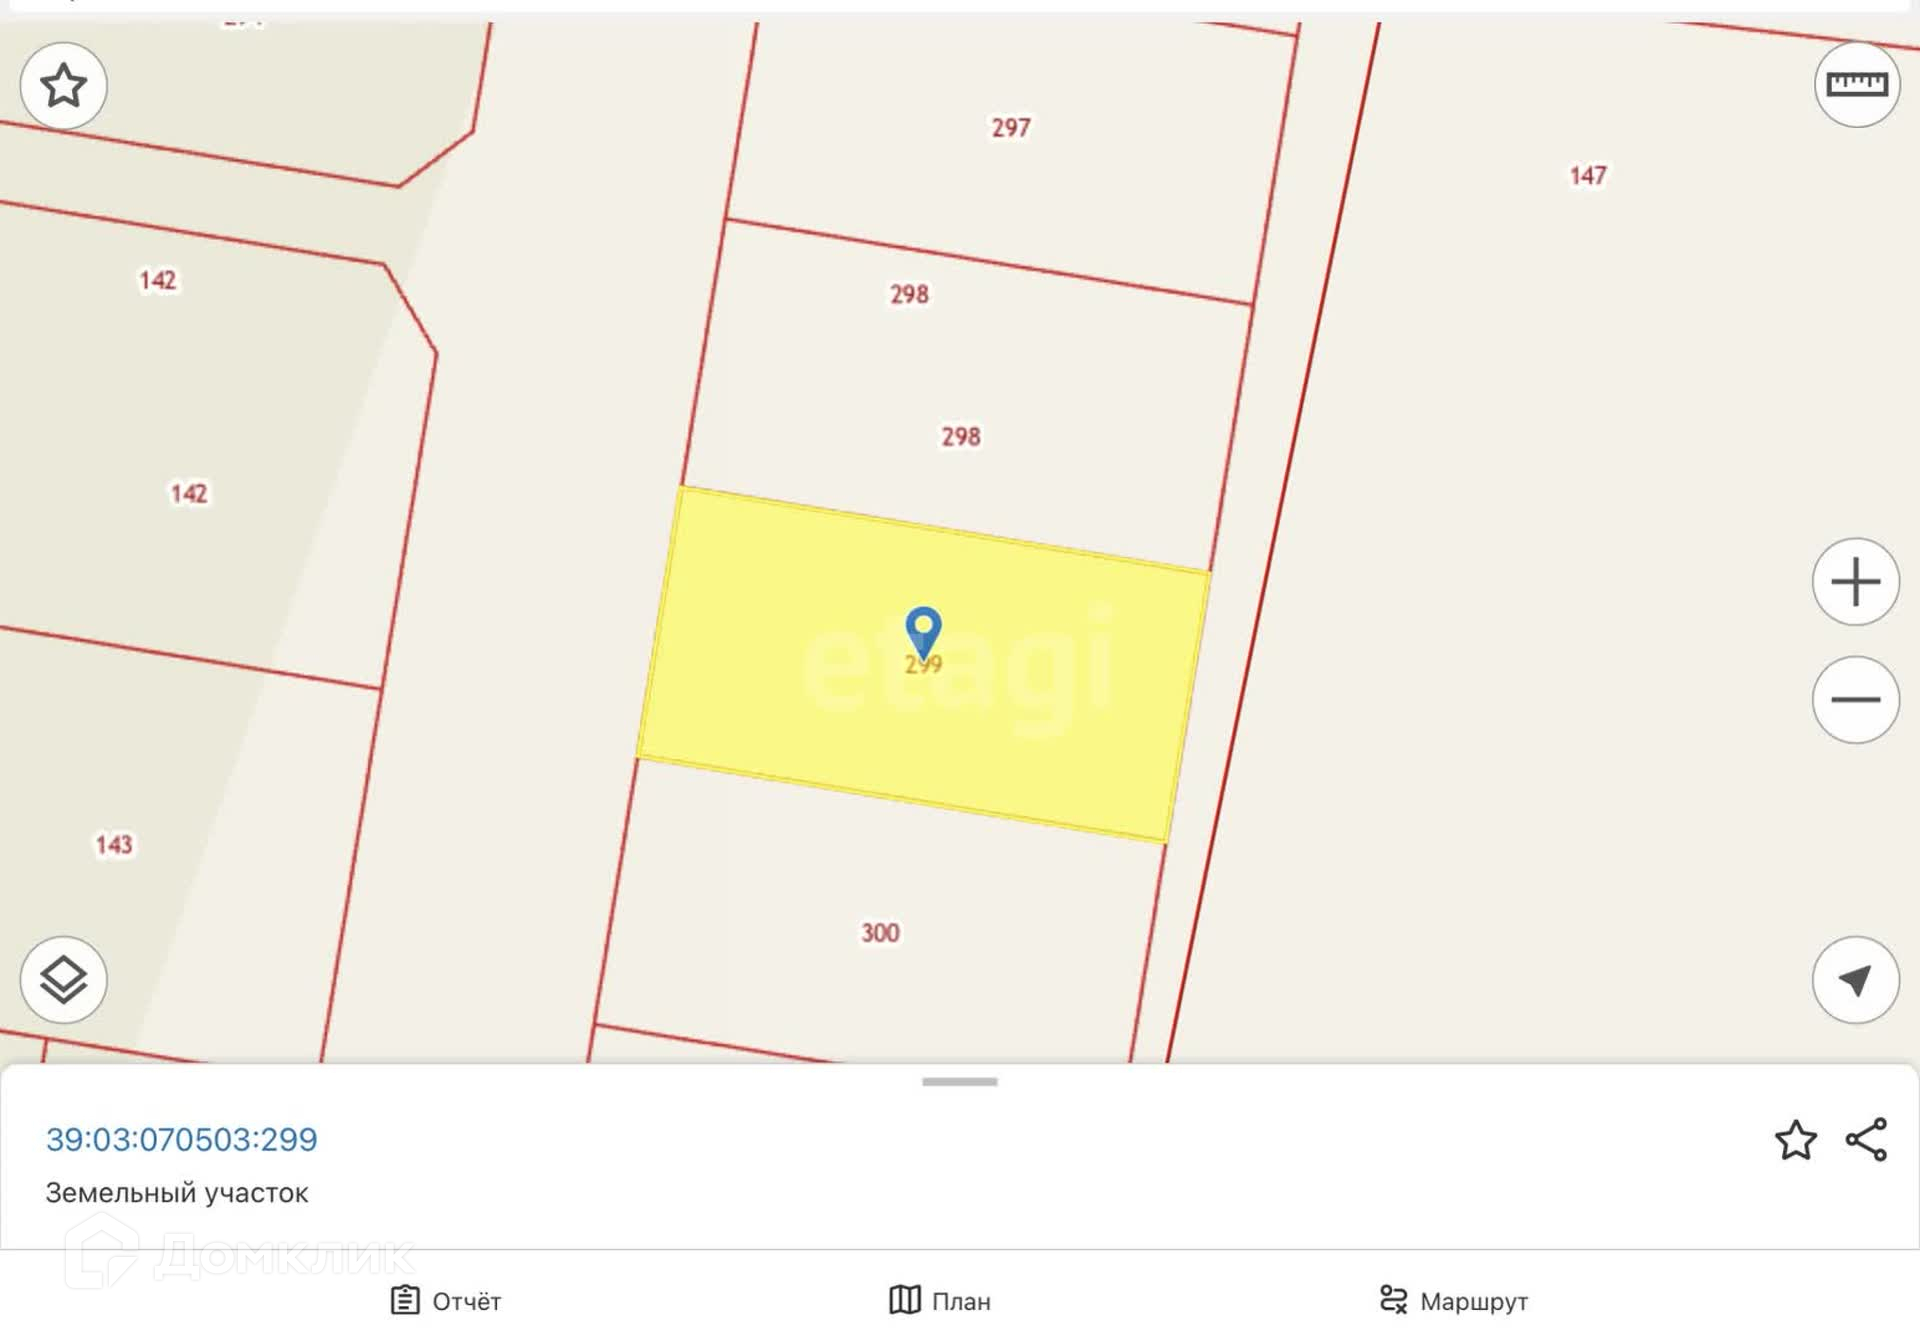
Task: Select the blue location pin marker
Action: (x=923, y=632)
